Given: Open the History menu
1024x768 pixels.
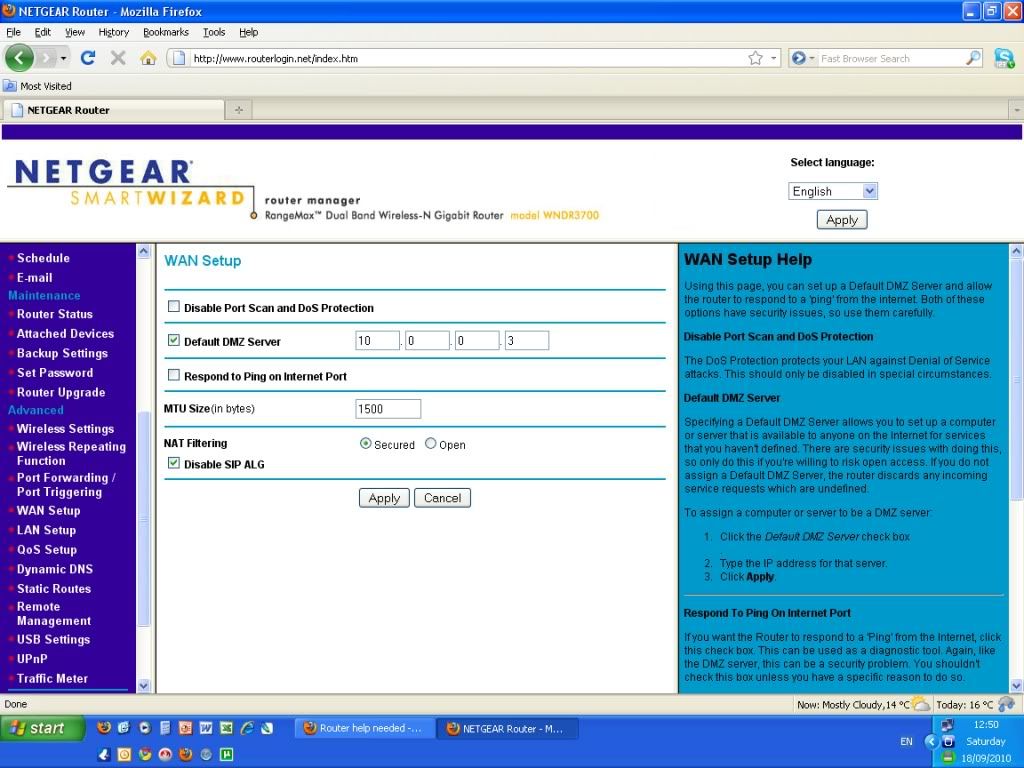Looking at the screenshot, I should pyautogui.click(x=114, y=32).
